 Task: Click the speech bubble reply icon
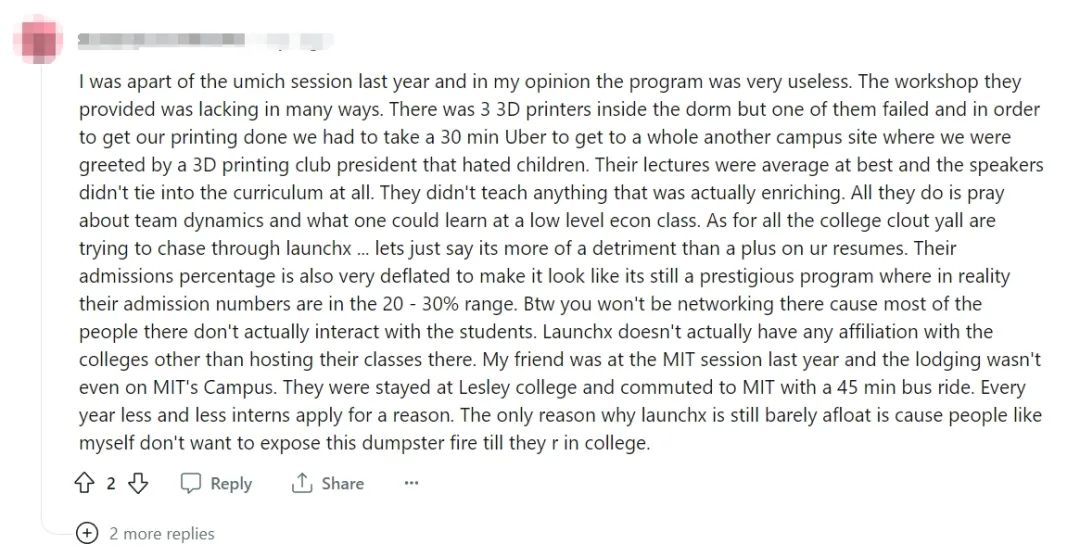[190, 483]
